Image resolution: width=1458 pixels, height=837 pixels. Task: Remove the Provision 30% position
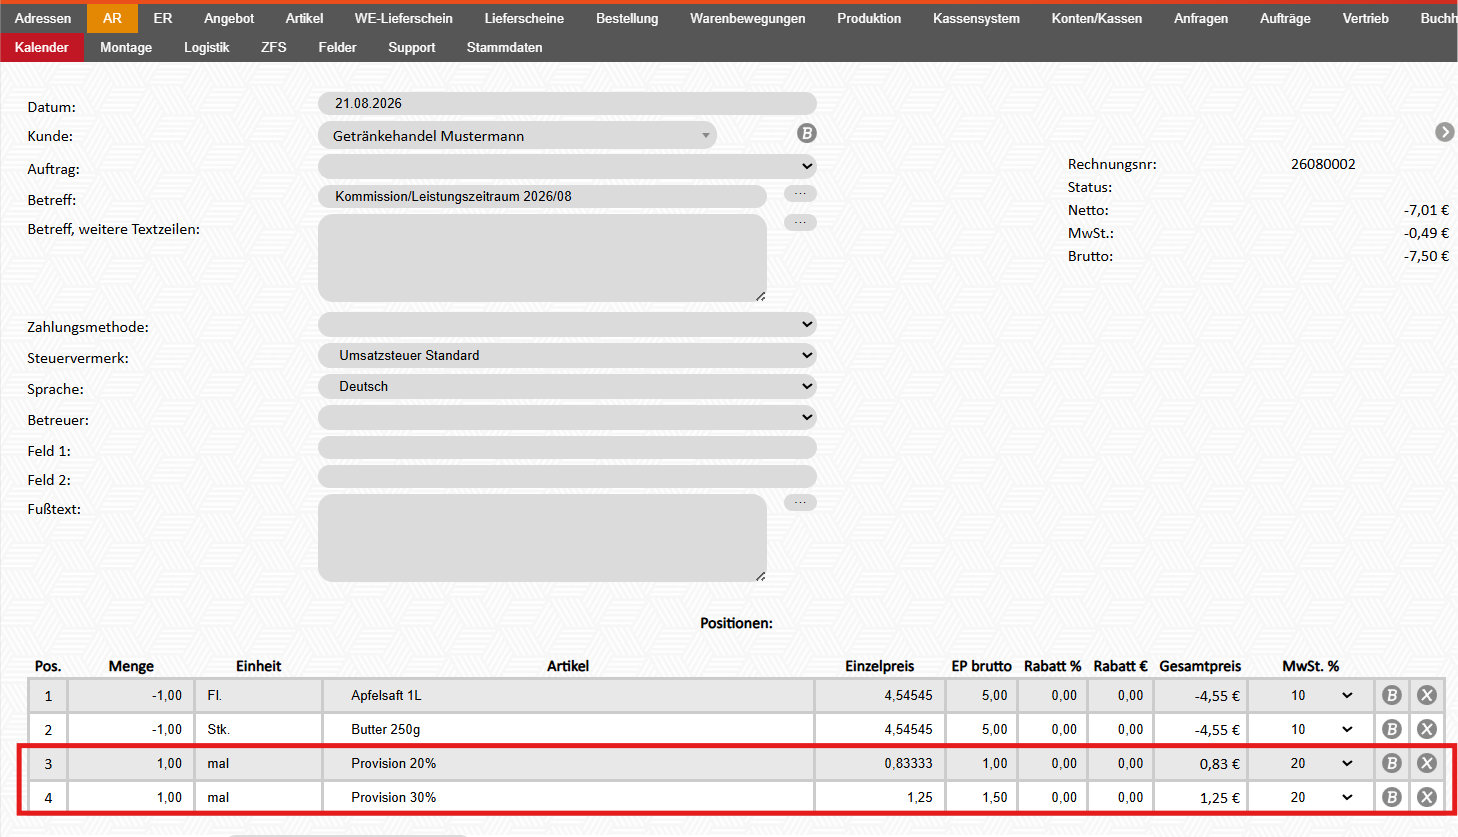(1427, 798)
